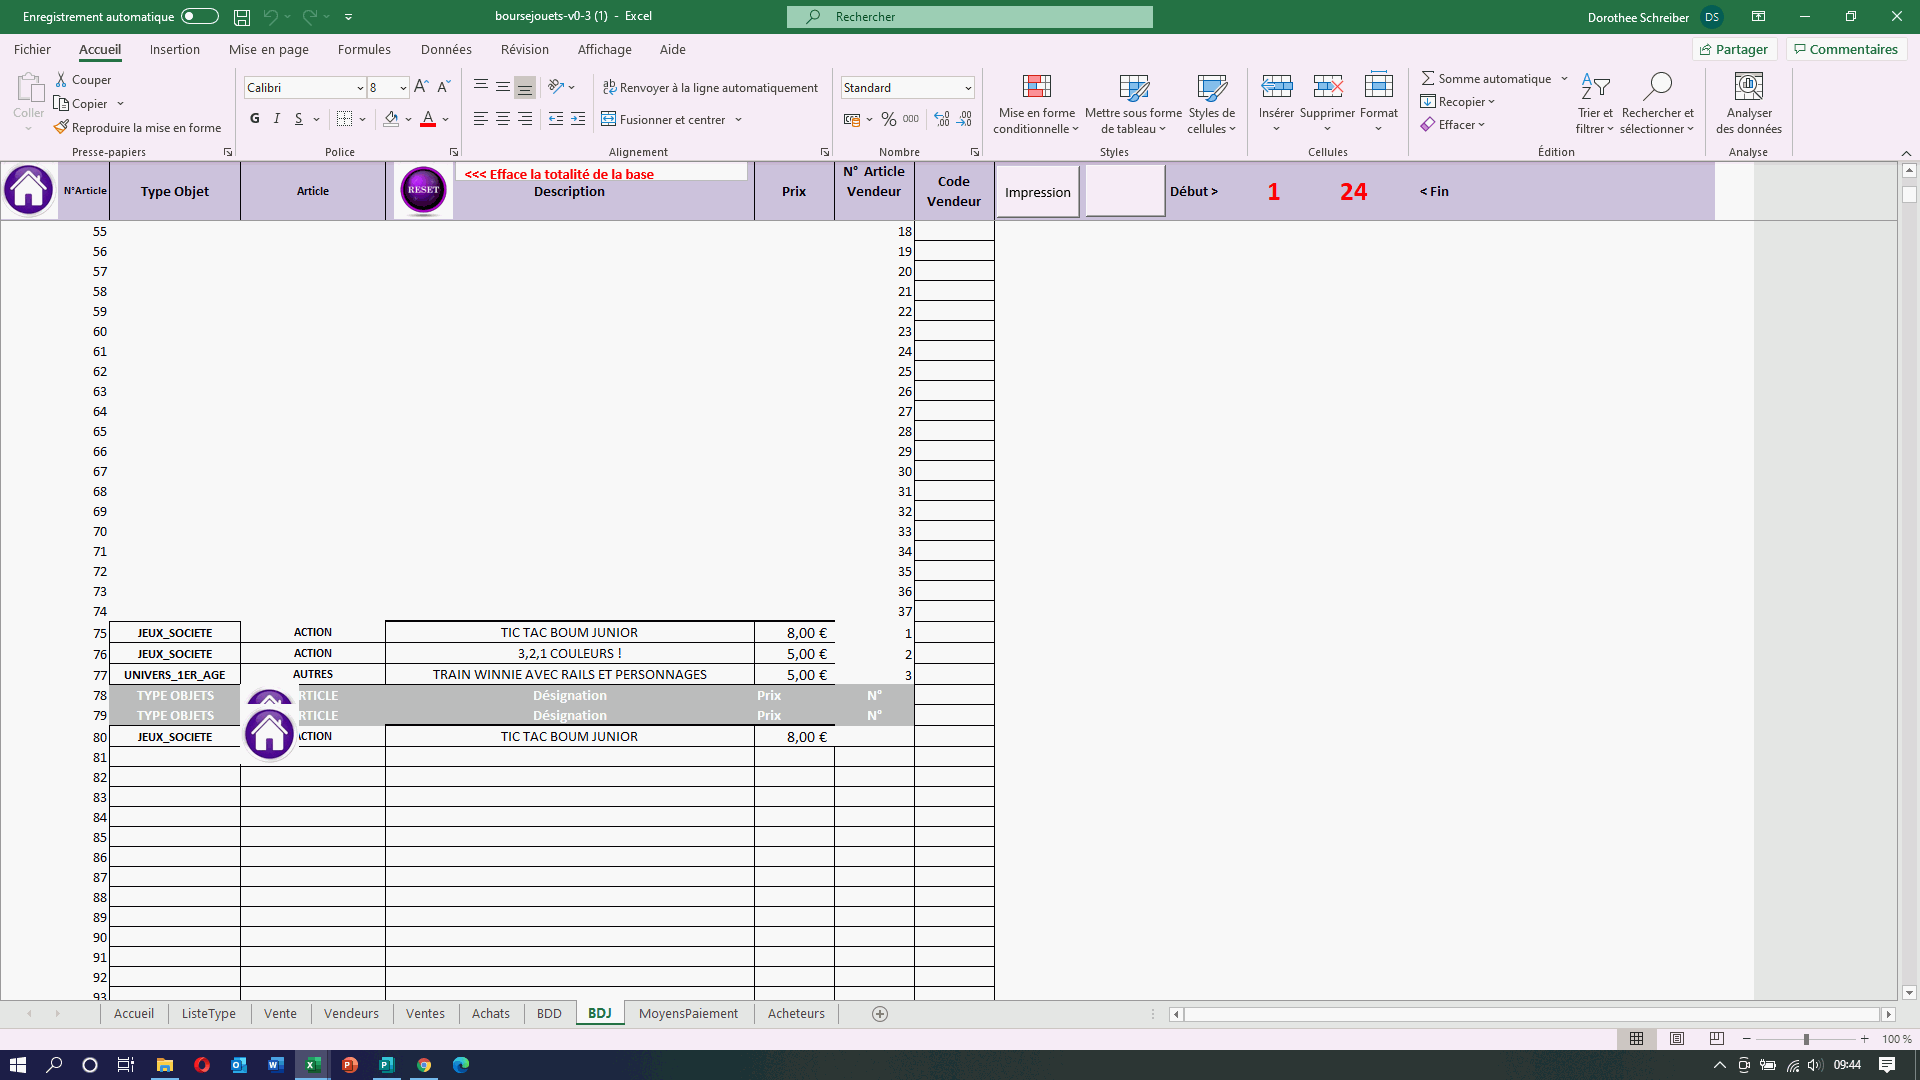Open the Somme automatique dropdown arrow
This screenshot has height=1080, width=1920.
1564,79
